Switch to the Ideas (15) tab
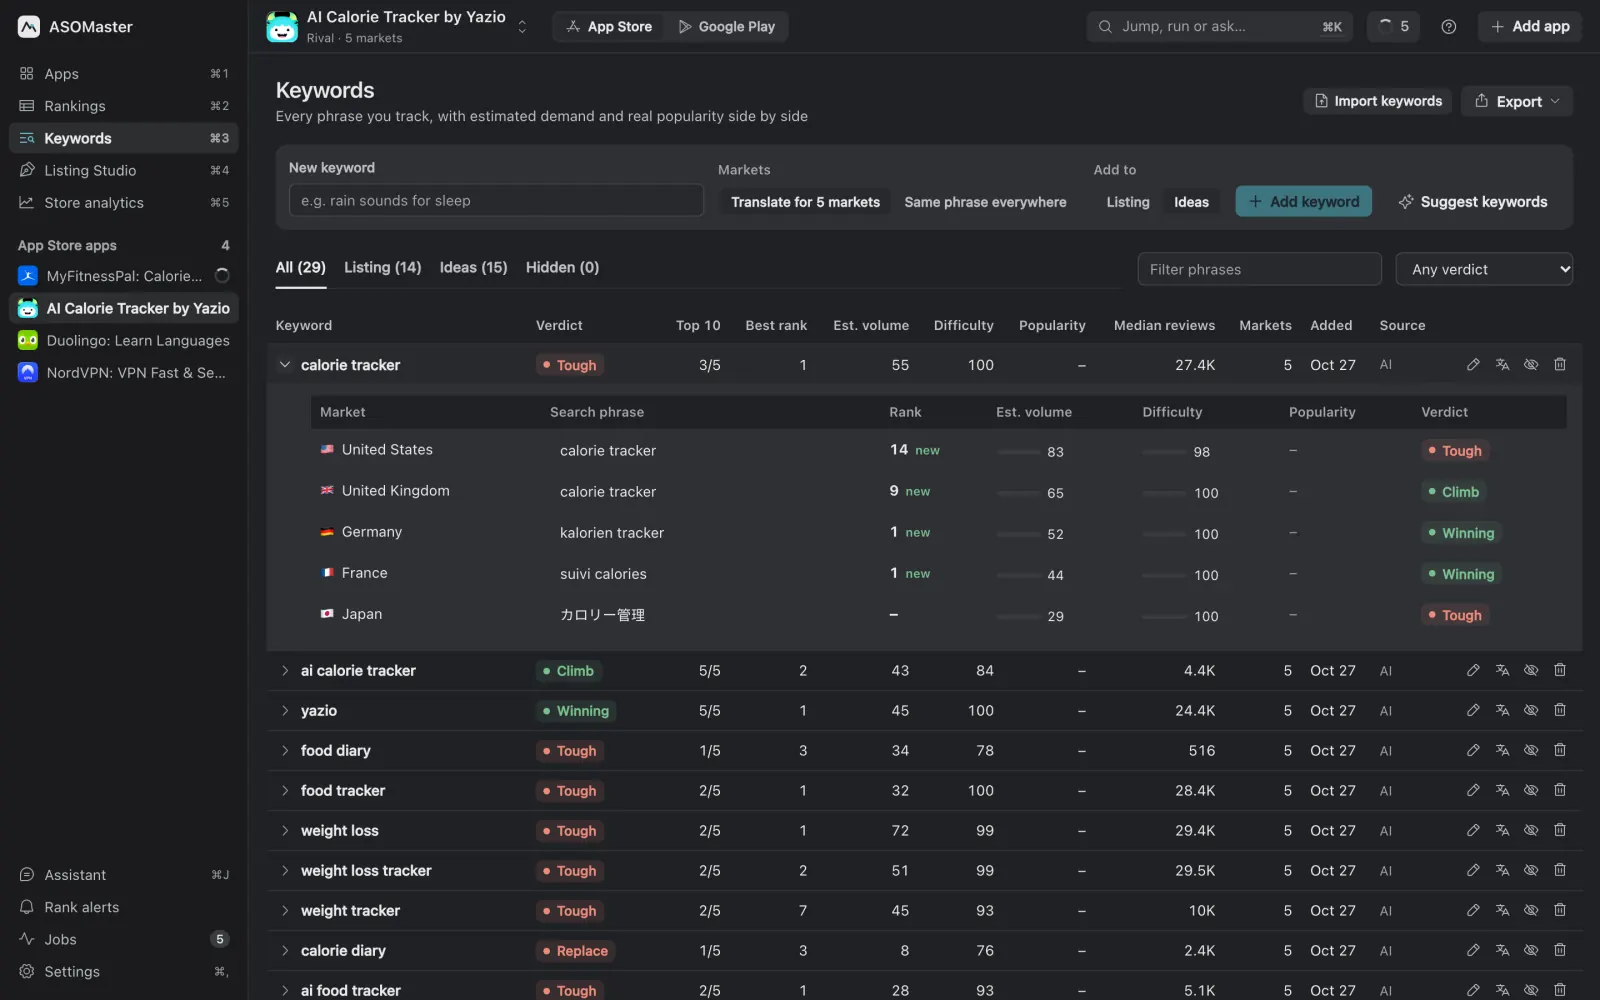Viewport: 1600px width, 1000px height. 473,268
